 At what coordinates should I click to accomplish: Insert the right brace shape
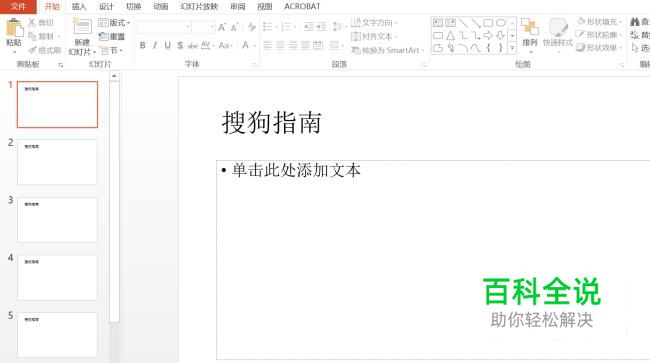(x=501, y=48)
